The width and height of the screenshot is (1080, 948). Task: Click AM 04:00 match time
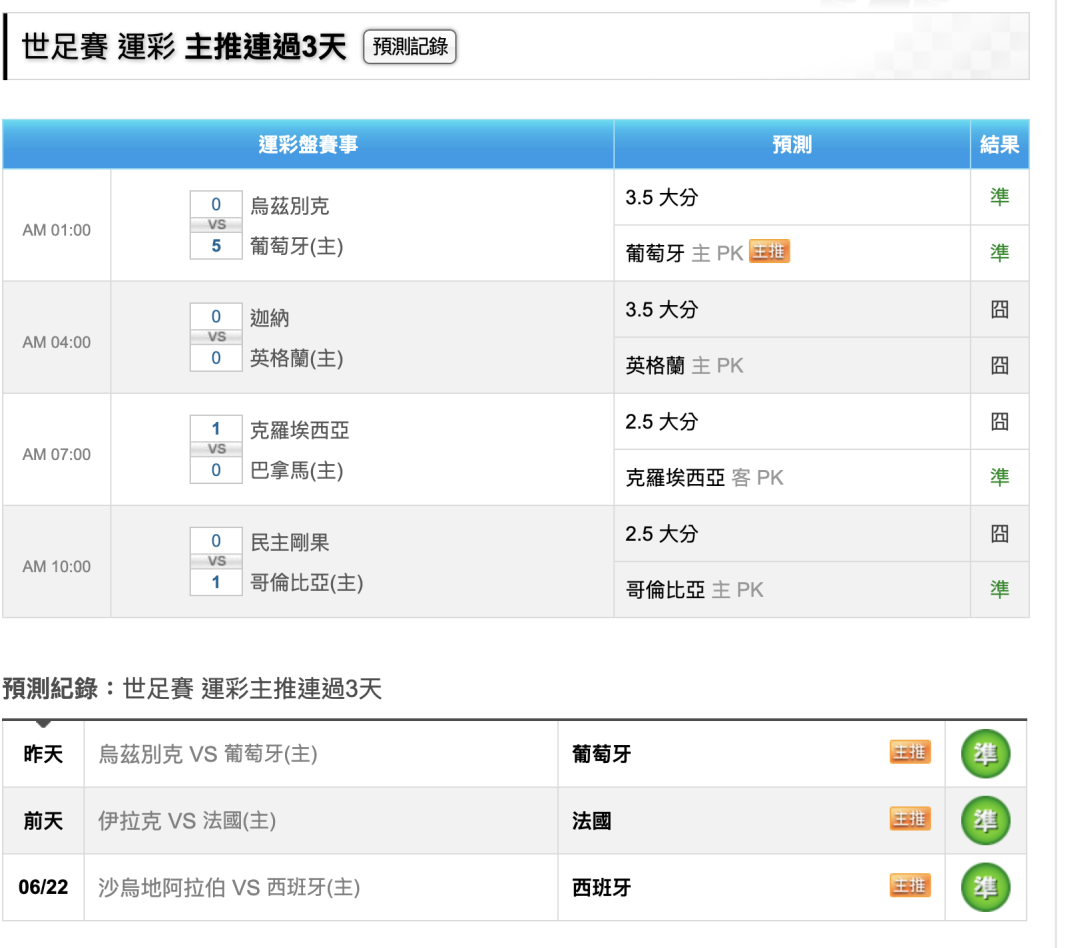(x=56, y=342)
